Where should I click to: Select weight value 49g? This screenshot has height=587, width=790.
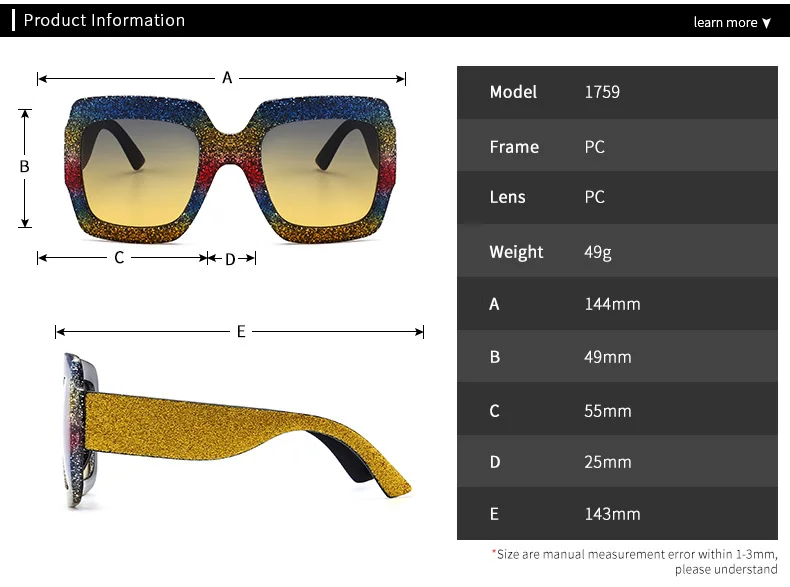[x=598, y=252]
